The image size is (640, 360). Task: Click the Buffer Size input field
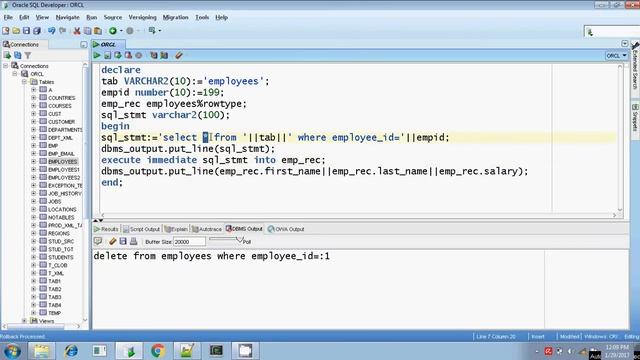pos(189,242)
